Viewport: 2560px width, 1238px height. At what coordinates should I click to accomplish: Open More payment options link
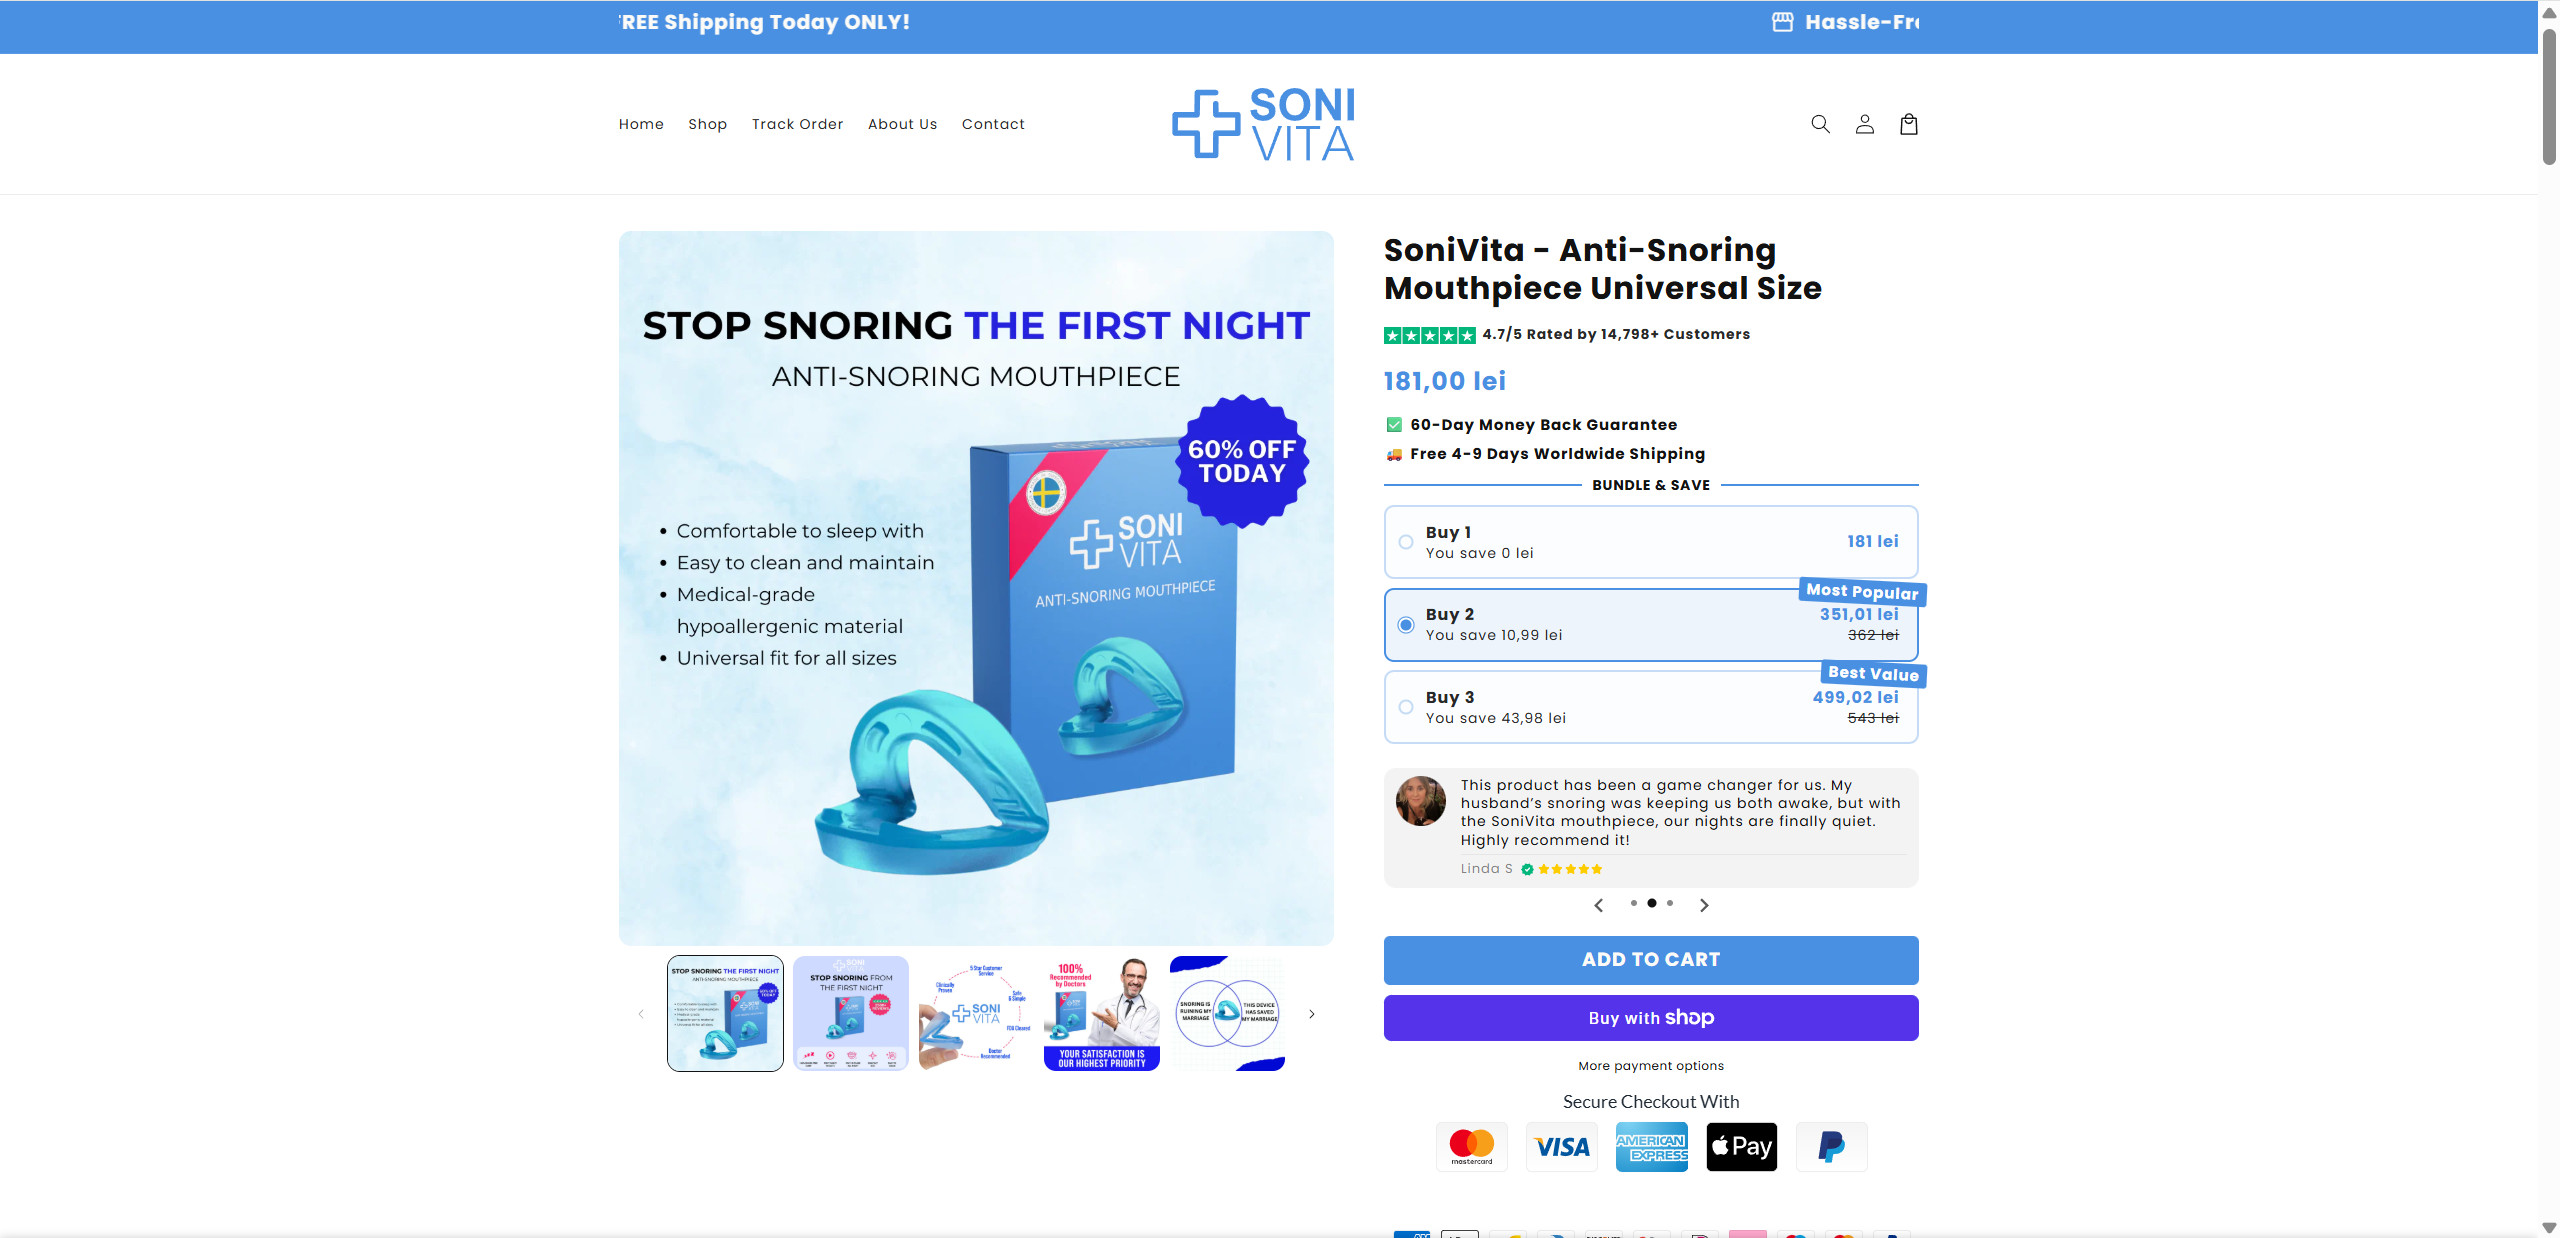click(1651, 1066)
